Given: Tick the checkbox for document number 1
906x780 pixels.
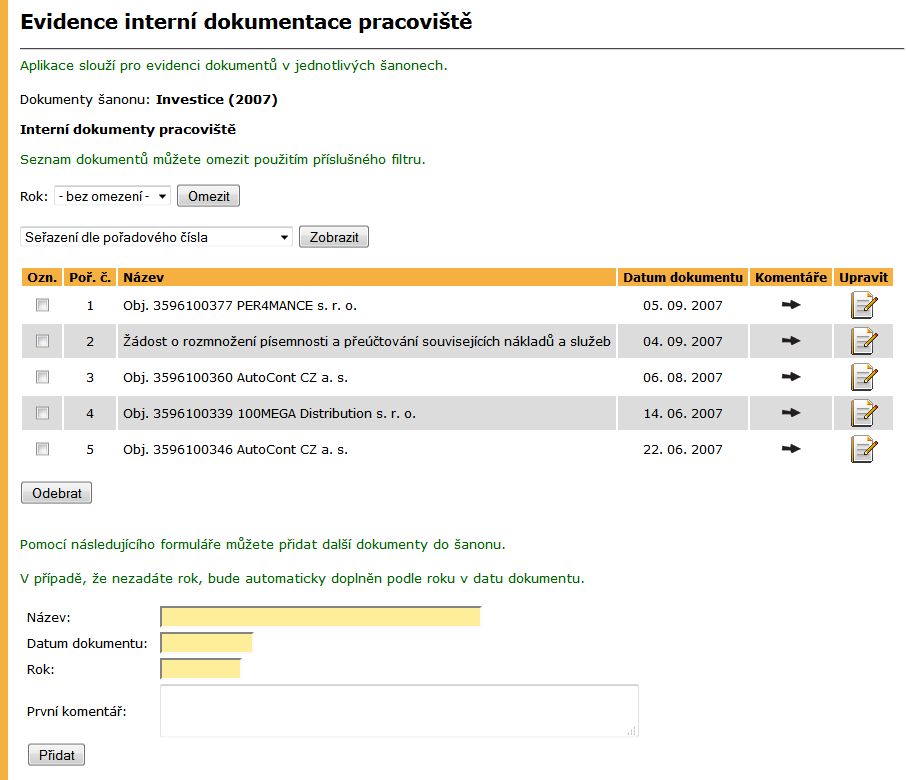Looking at the screenshot, I should (42, 304).
